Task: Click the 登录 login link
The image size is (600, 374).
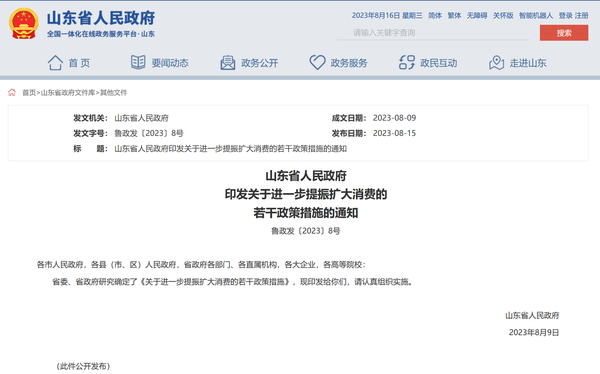Action: tap(565, 16)
